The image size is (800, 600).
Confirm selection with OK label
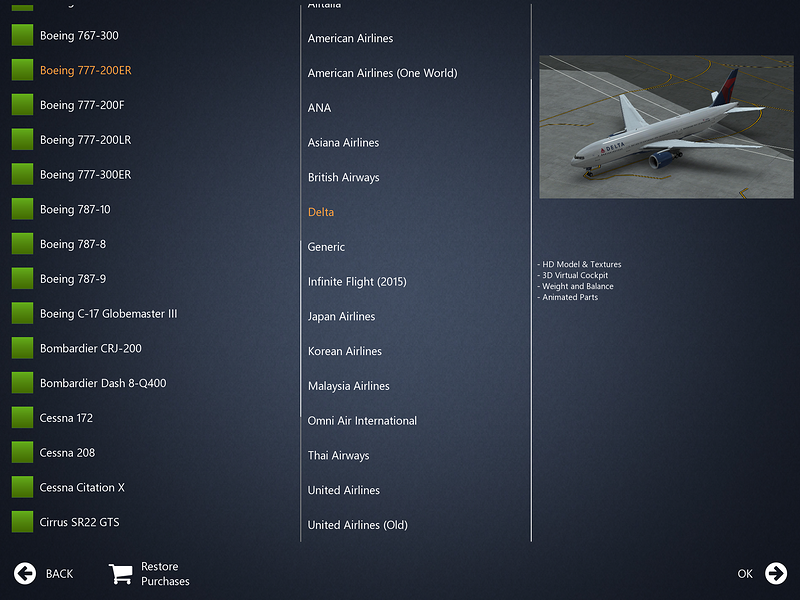745,574
